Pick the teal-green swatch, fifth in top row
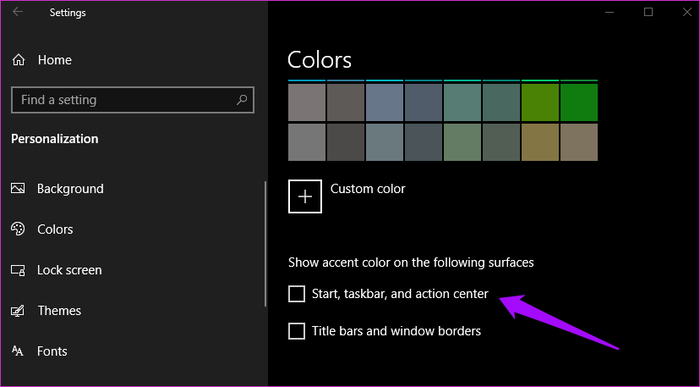This screenshot has height=387, width=700. pos(462,102)
